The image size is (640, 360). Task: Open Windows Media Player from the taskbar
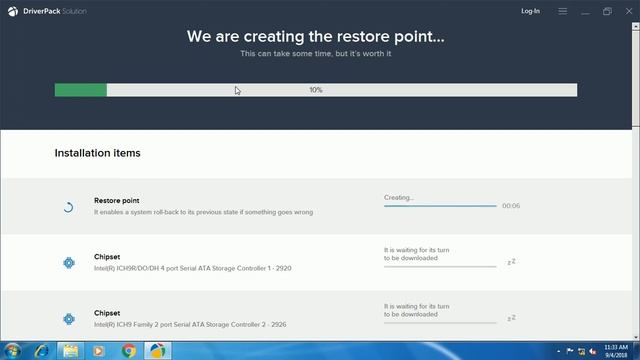tap(98, 351)
